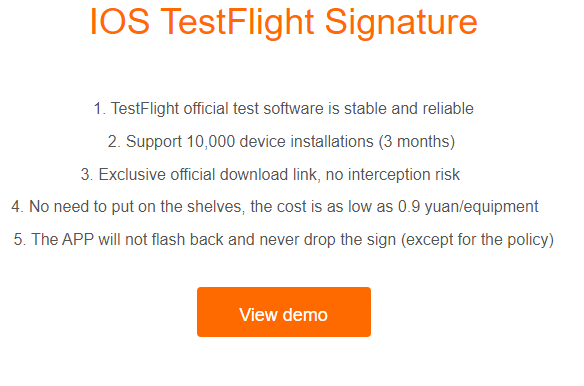Click the no interception risk phrase

pos(393,175)
